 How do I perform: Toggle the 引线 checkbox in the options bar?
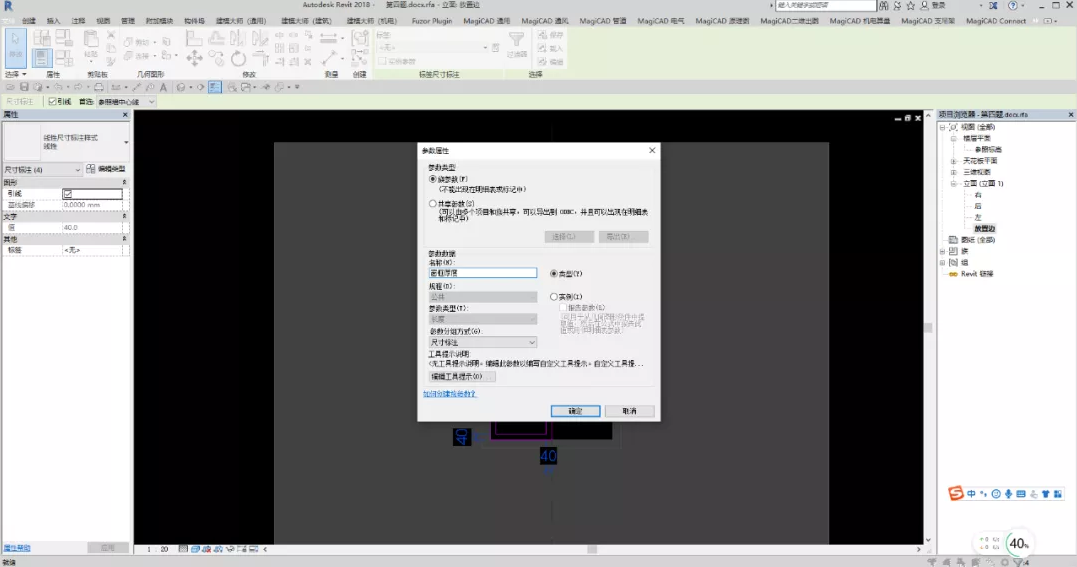(52, 102)
